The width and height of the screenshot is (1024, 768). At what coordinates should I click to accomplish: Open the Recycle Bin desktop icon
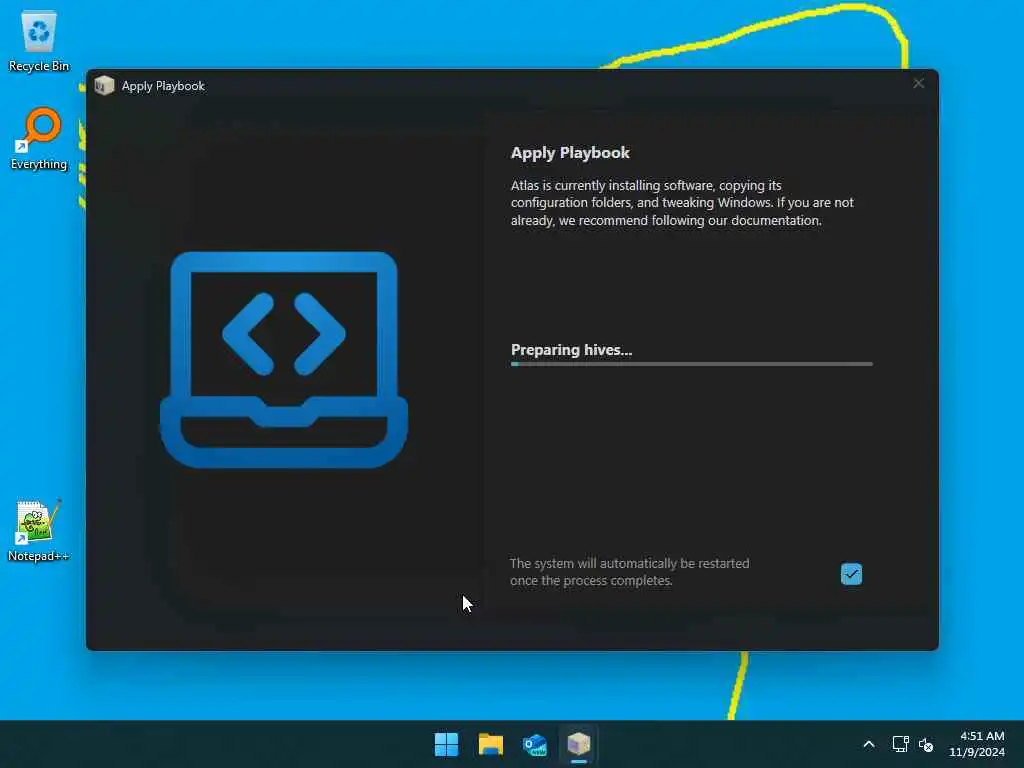click(39, 40)
